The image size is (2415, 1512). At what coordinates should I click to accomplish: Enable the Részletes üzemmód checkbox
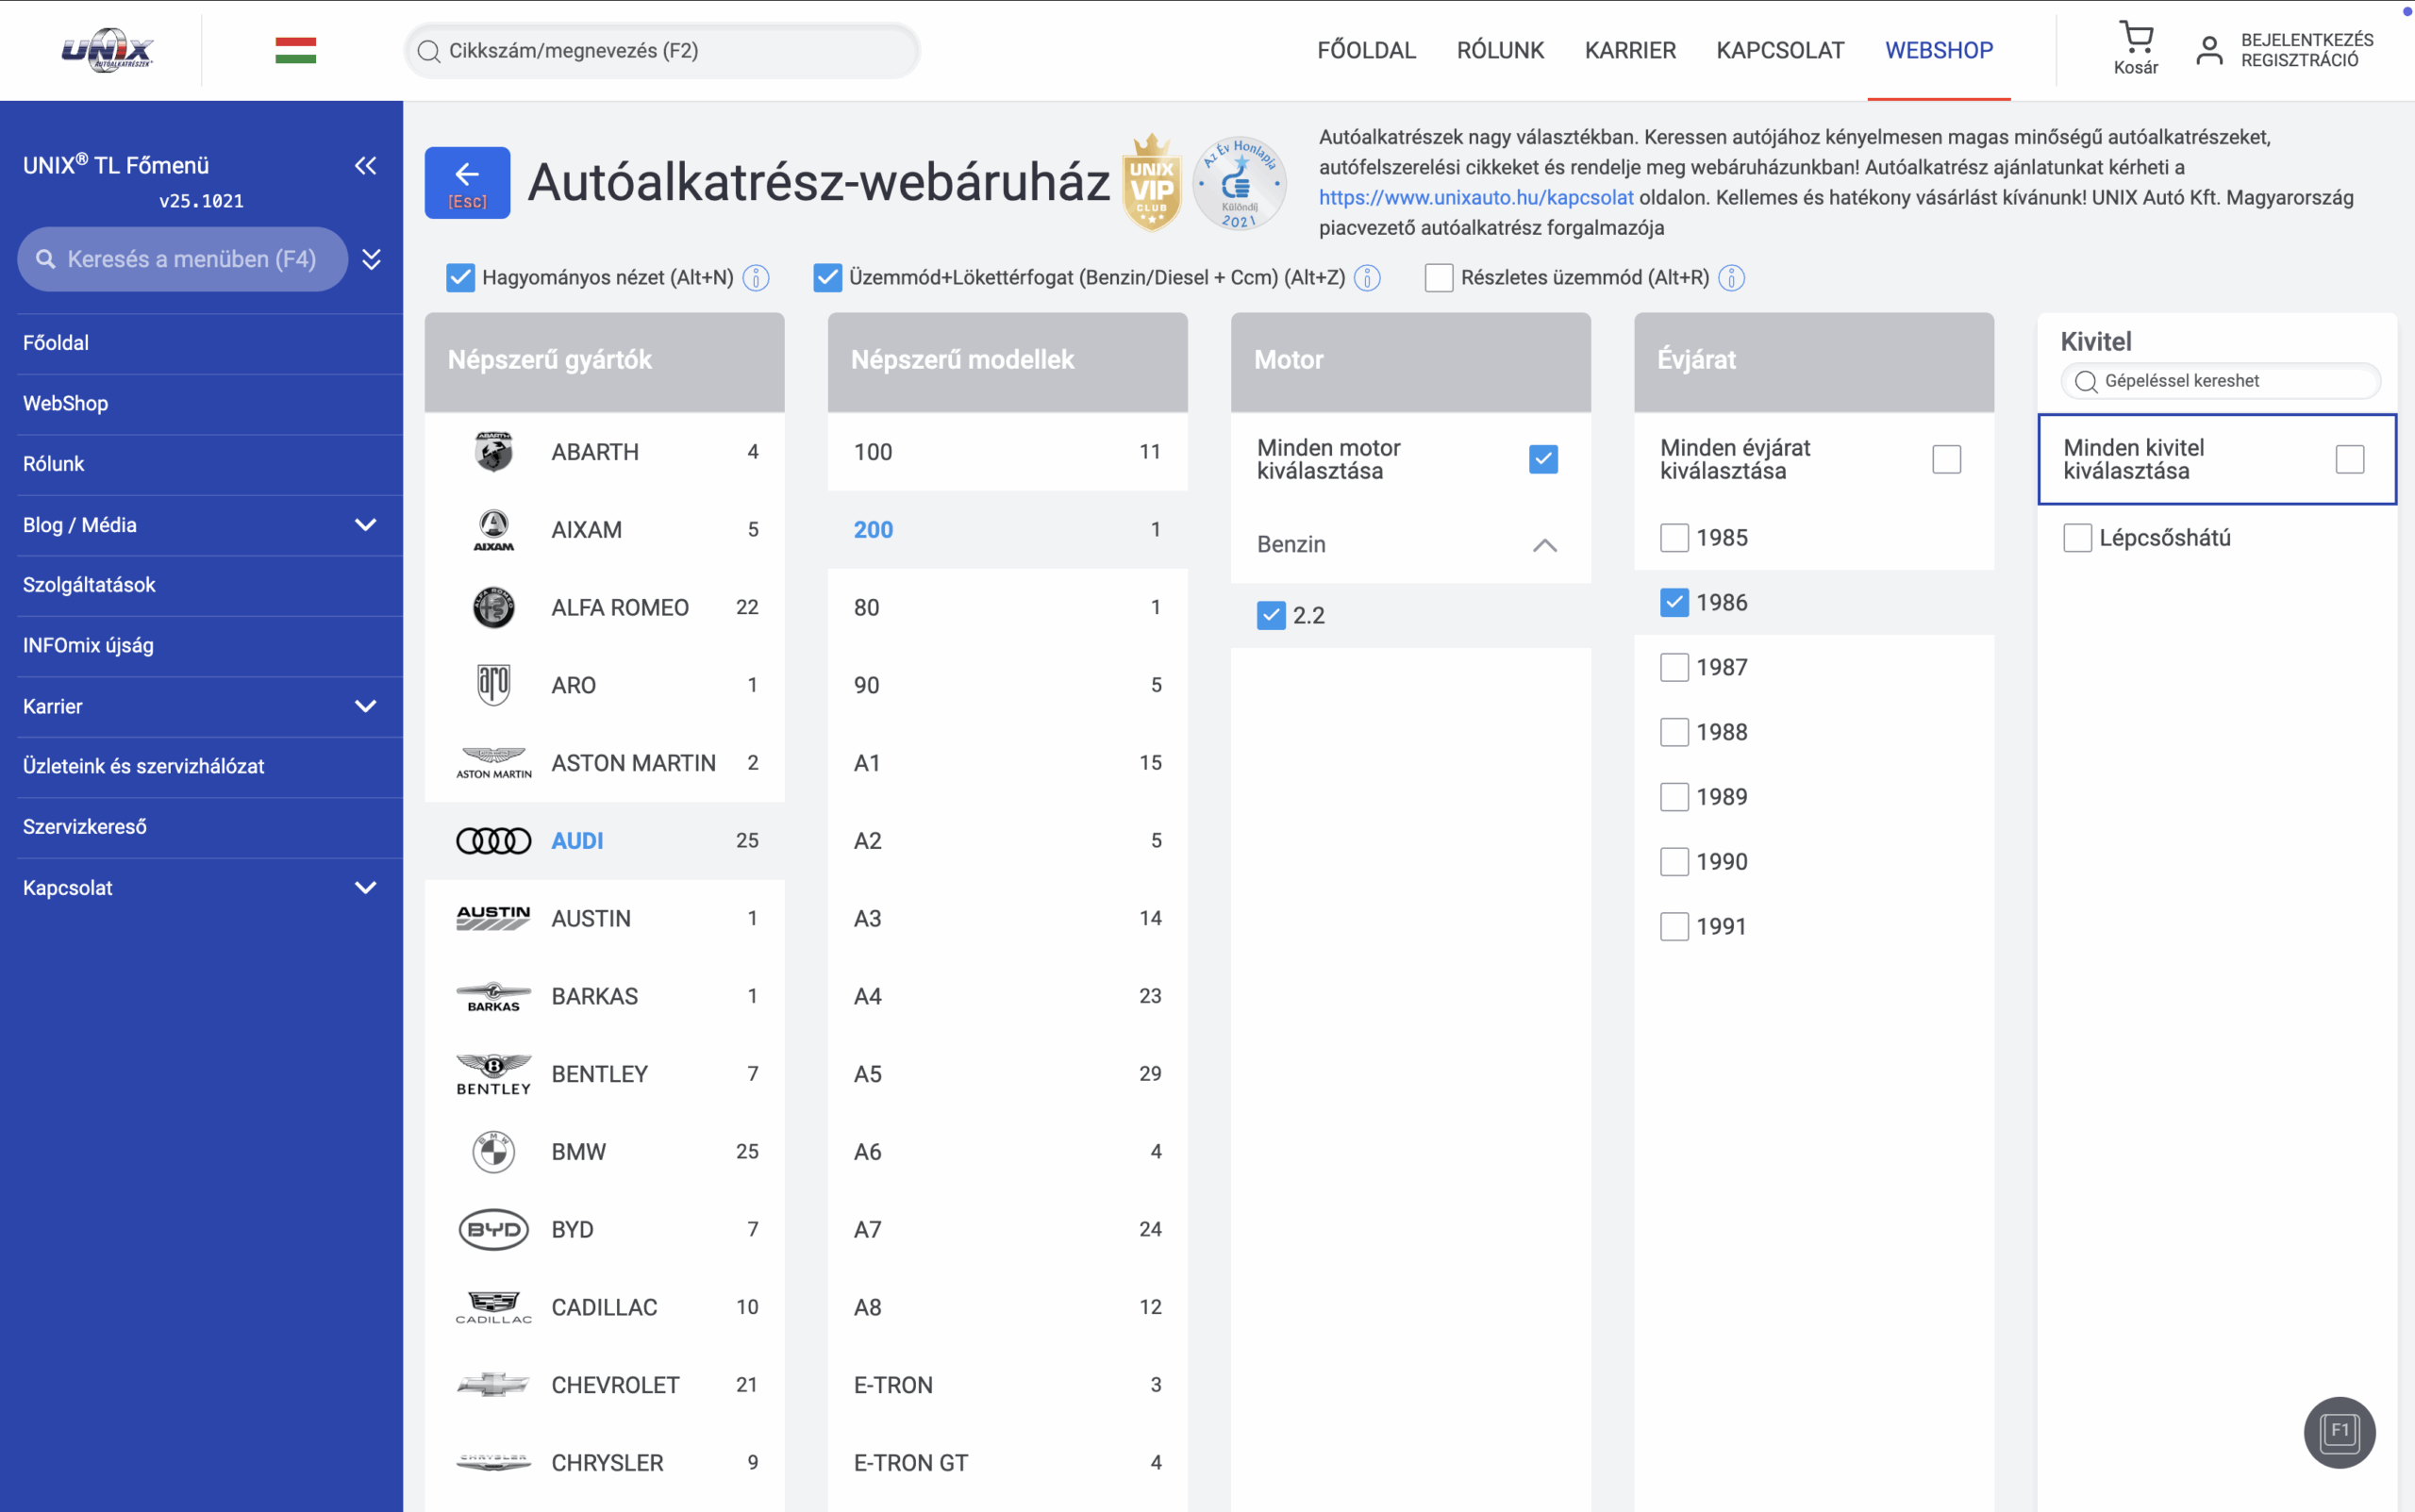click(x=1438, y=278)
